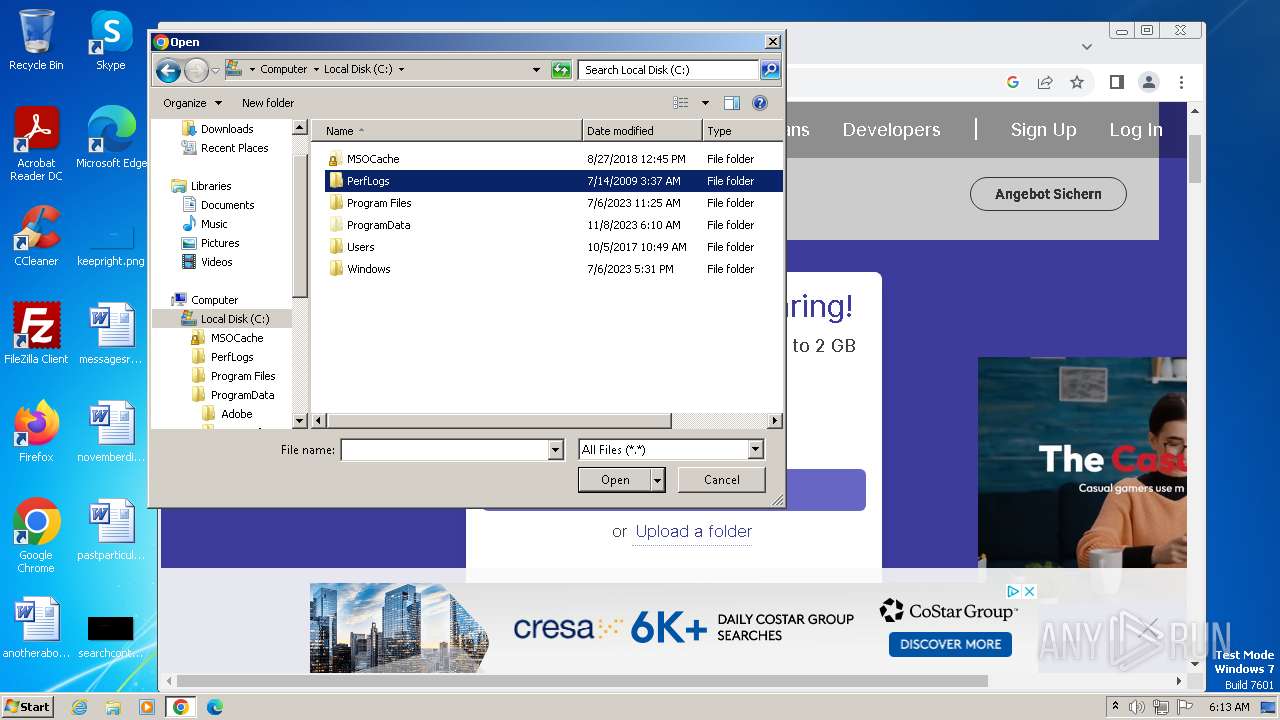Select ProgramData folder in list
The height and width of the screenshot is (720, 1280).
pos(378,225)
